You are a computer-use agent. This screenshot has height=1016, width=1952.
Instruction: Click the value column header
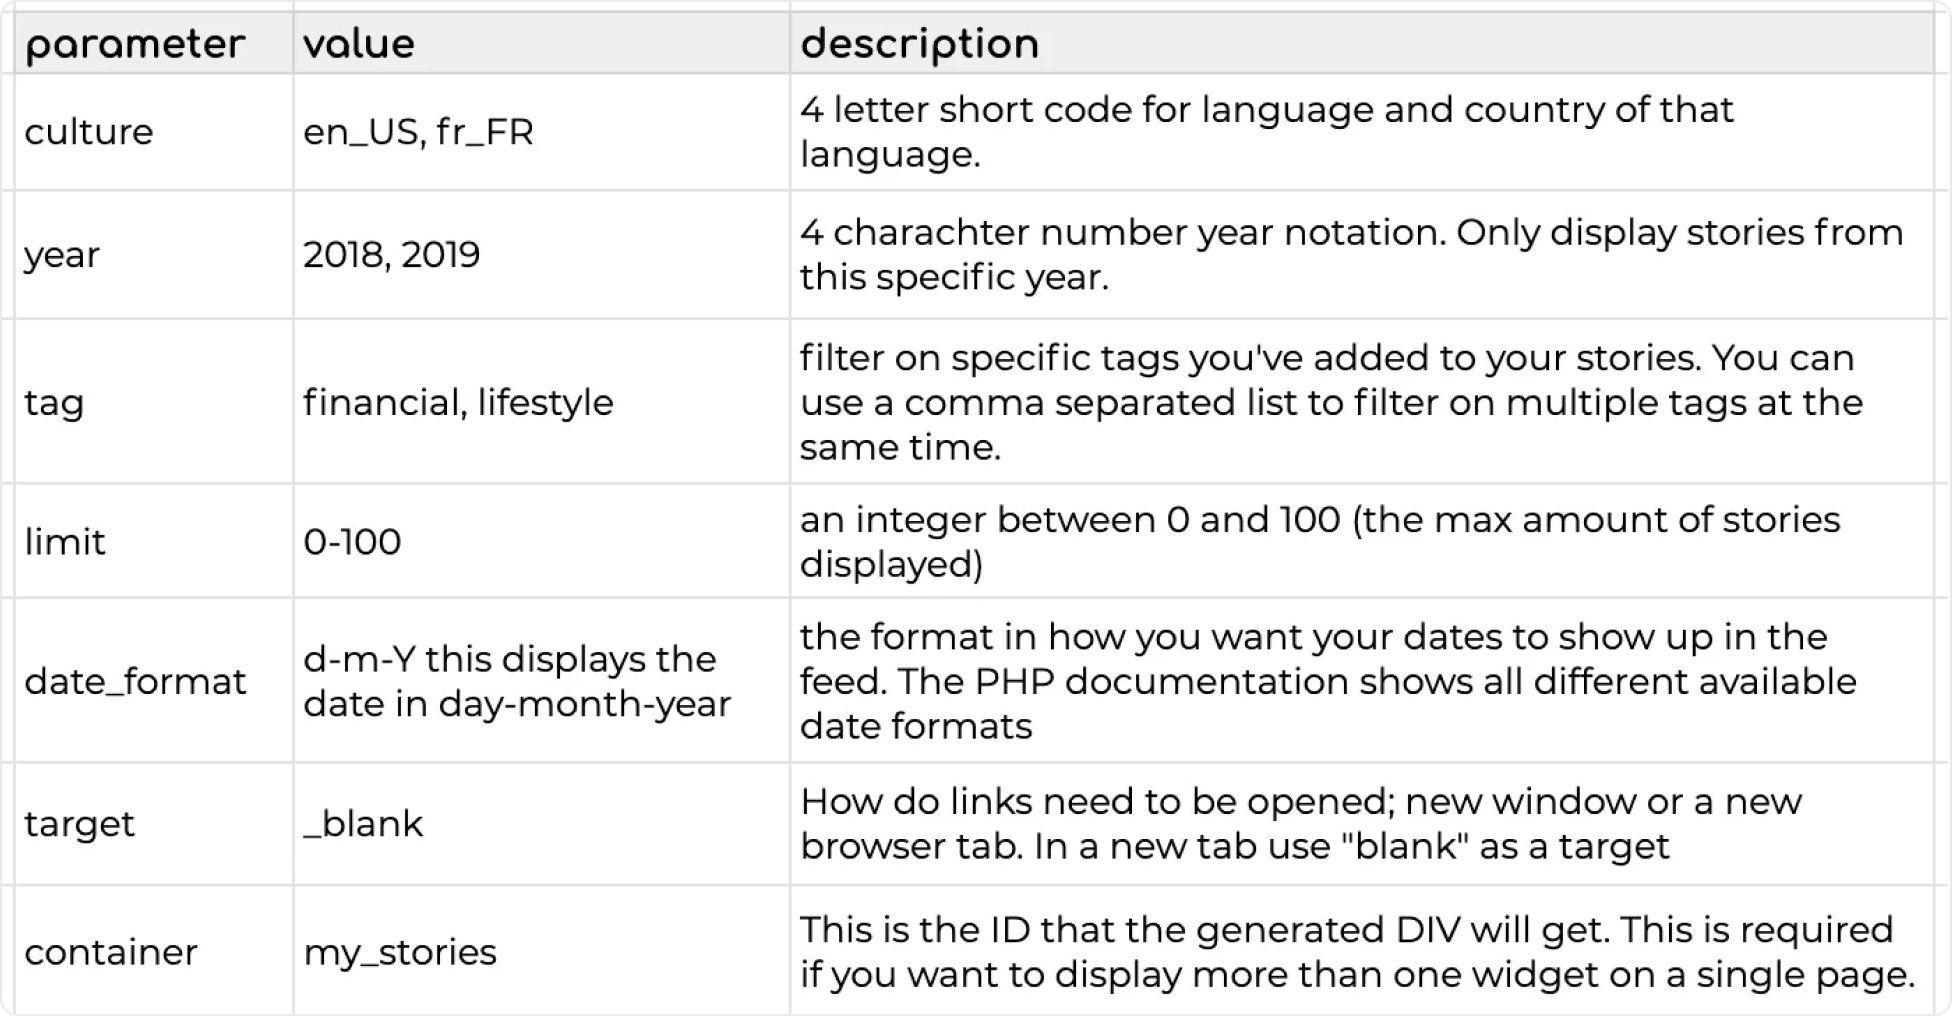click(x=541, y=43)
